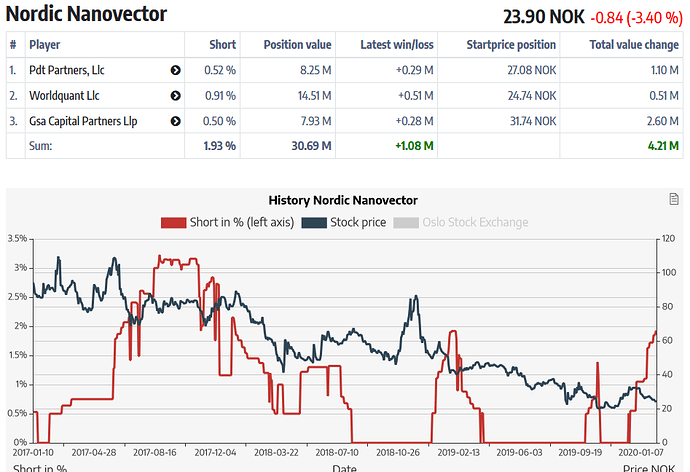Image resolution: width=690 pixels, height=472 pixels.
Task: Open the arrow icon beside Gsa Capital Partners Llp
Action: (176, 121)
